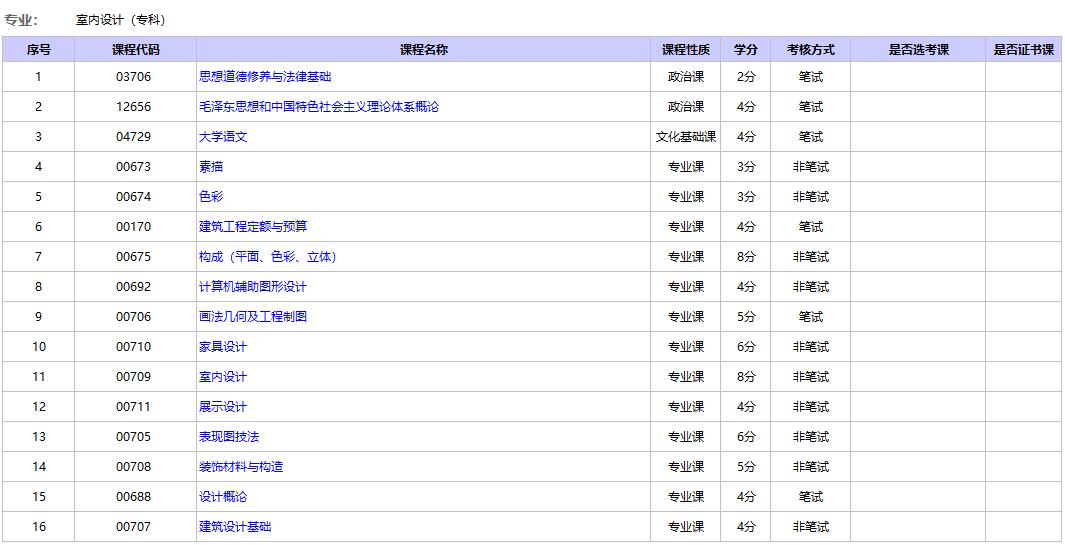Open 毛泽东思想和中国特色社会主义理论体系概论 link

[x=319, y=107]
